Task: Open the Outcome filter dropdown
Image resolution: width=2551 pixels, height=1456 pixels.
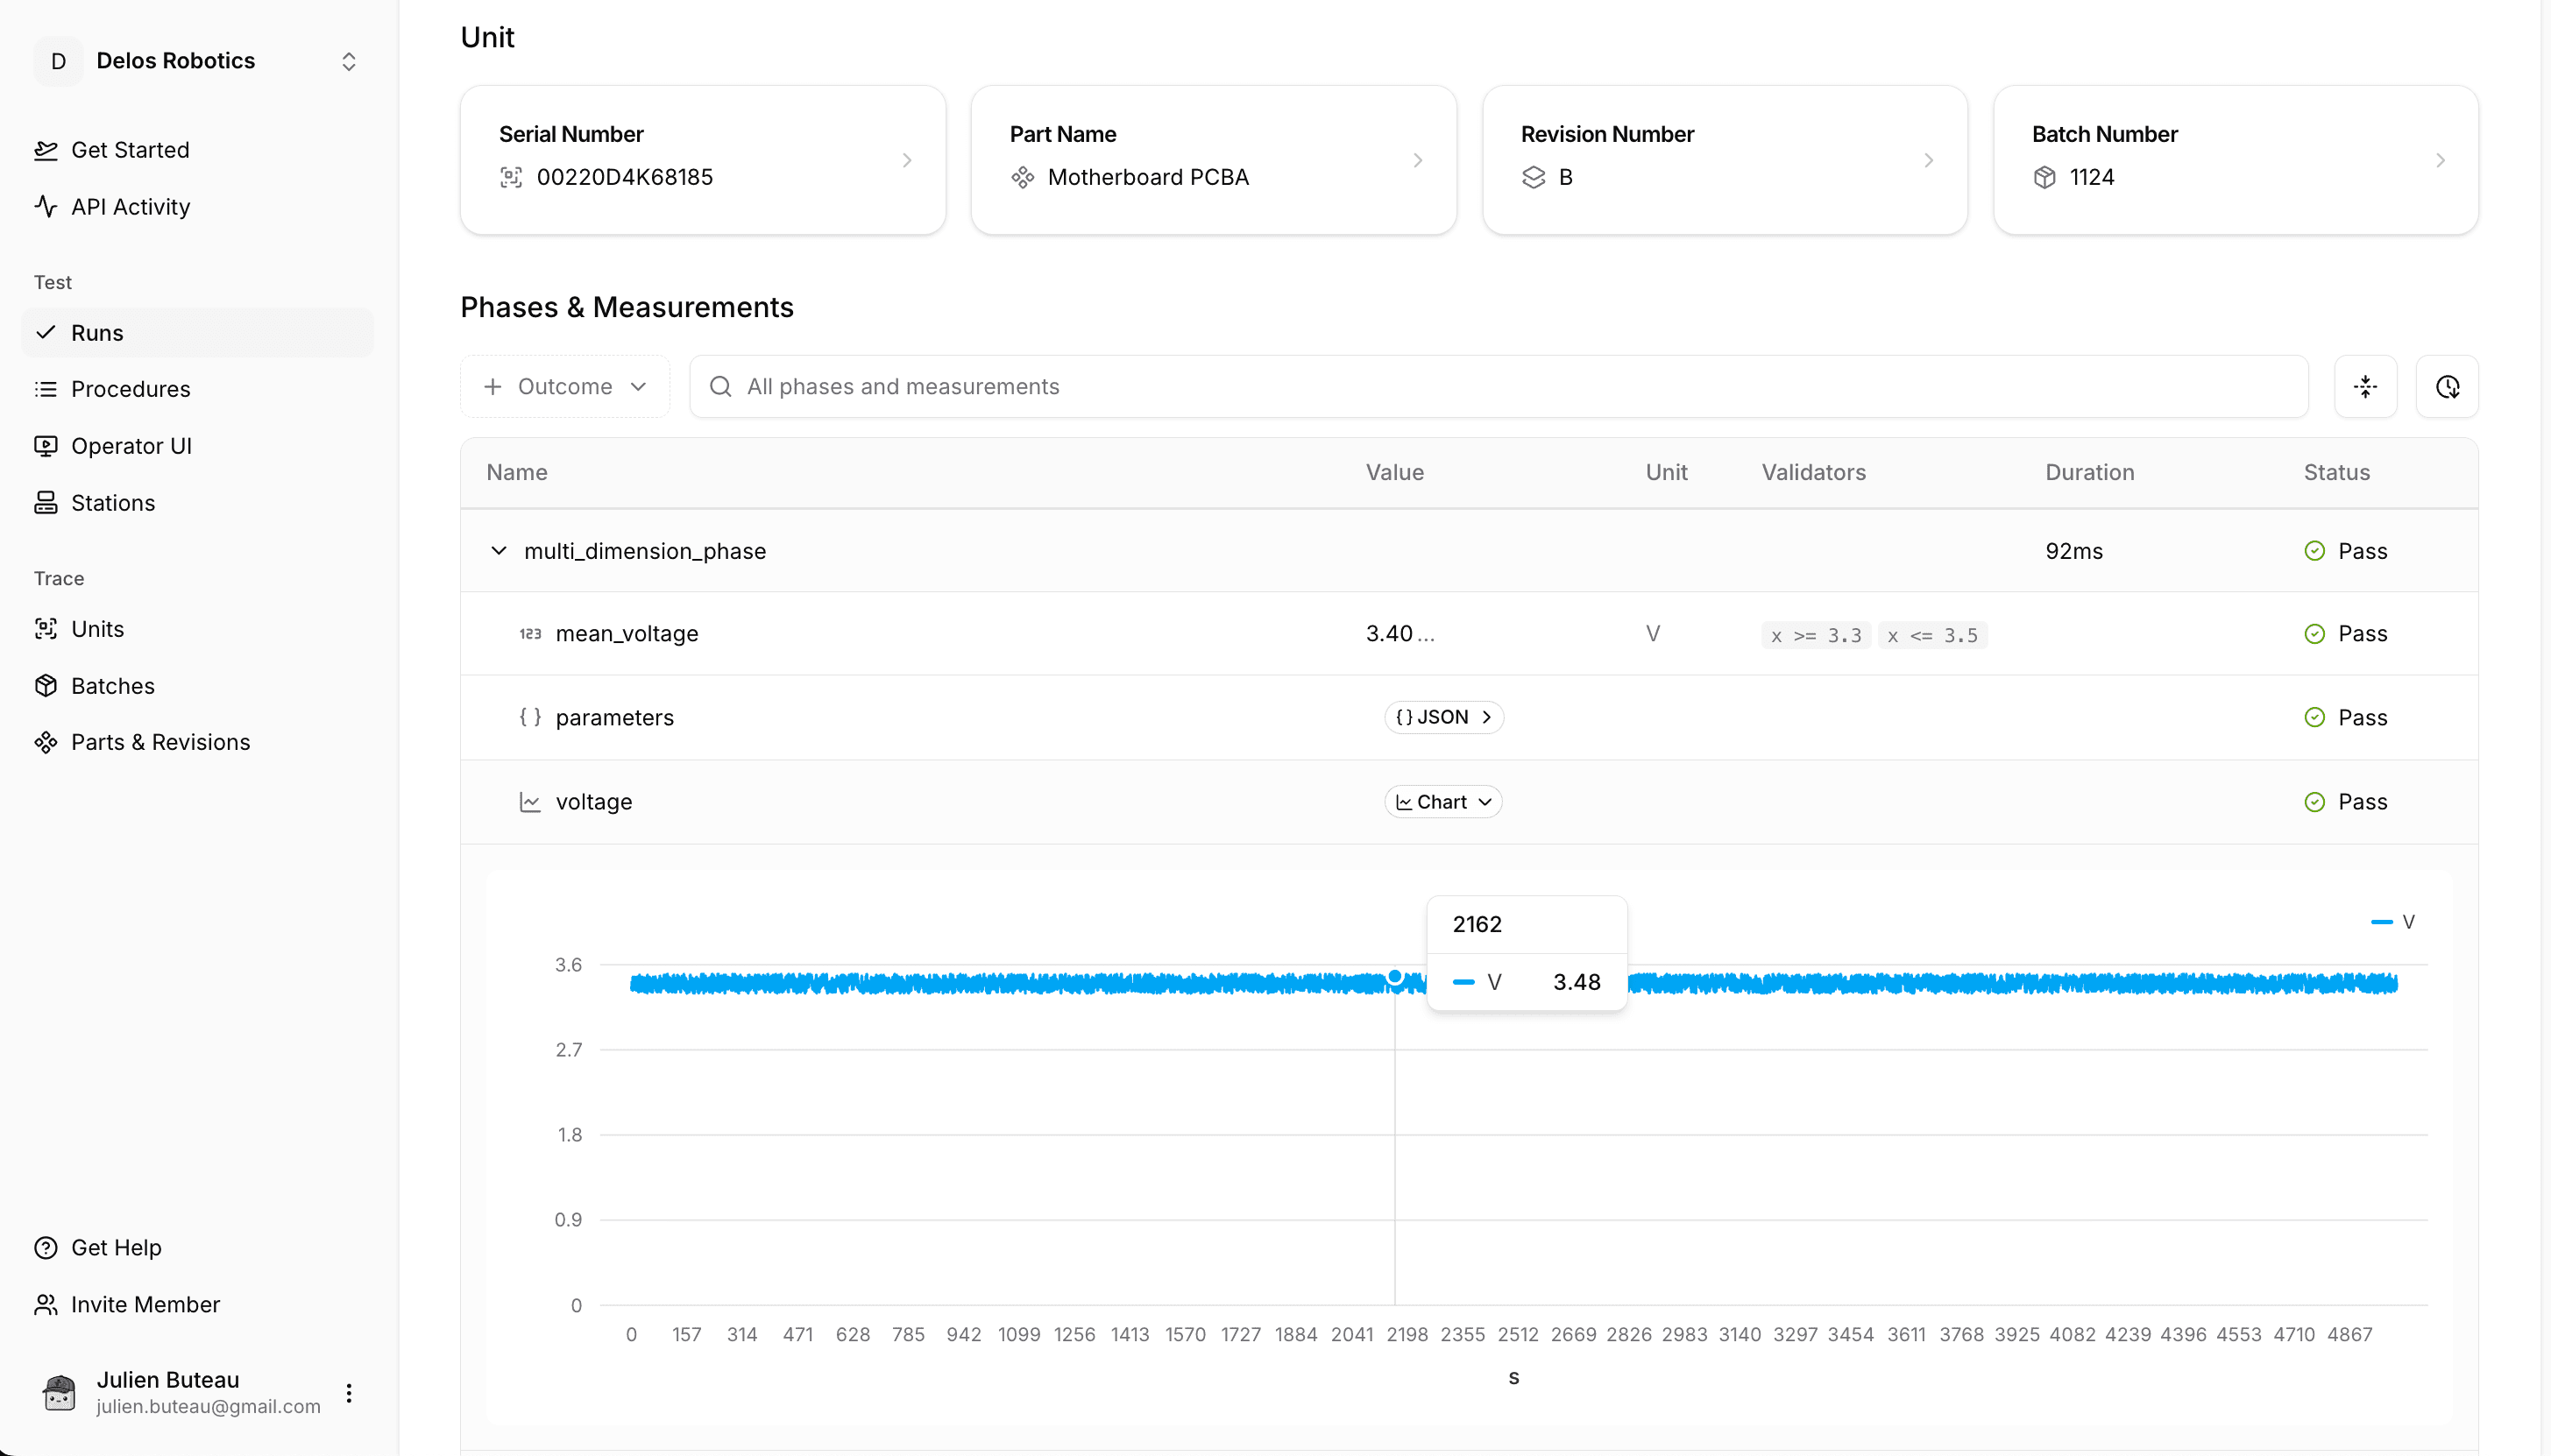Action: [565, 386]
